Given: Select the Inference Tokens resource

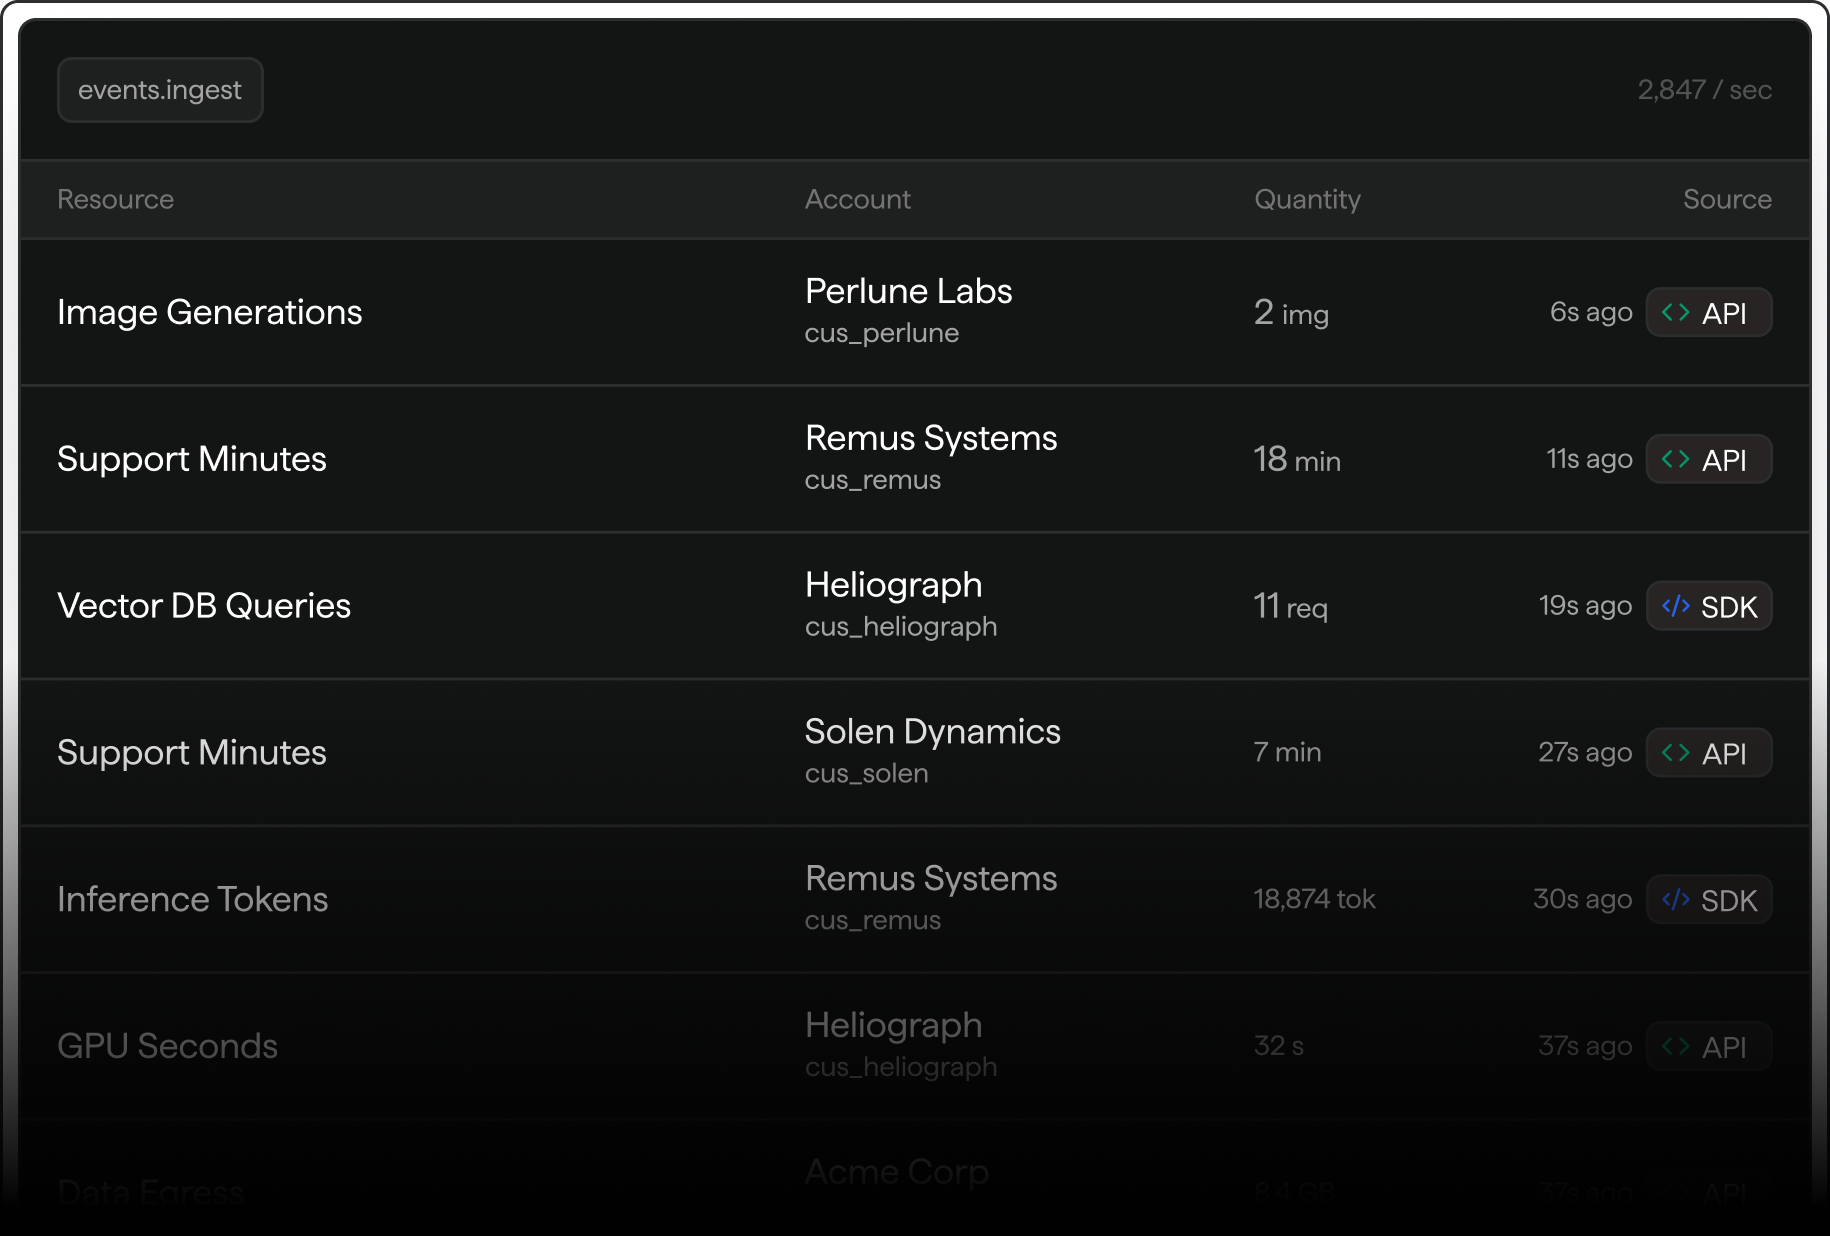Looking at the screenshot, I should tap(192, 900).
